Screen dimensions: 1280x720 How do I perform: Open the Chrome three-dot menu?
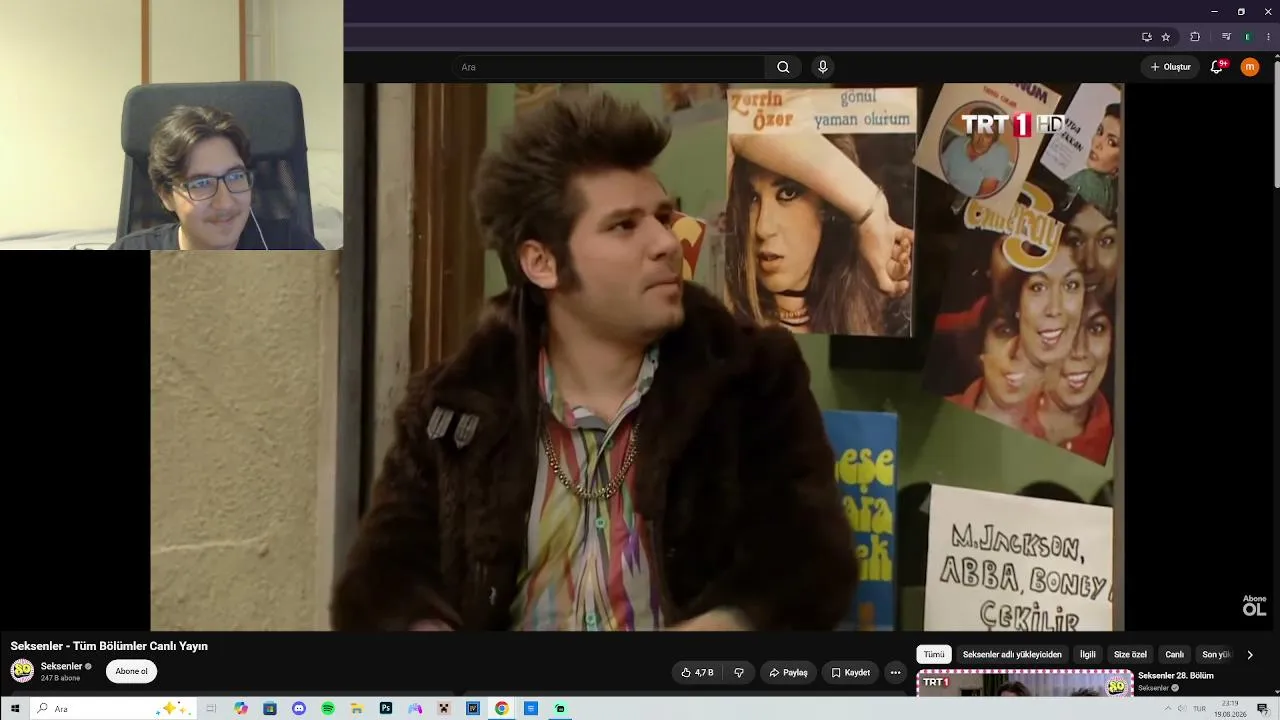[1268, 37]
